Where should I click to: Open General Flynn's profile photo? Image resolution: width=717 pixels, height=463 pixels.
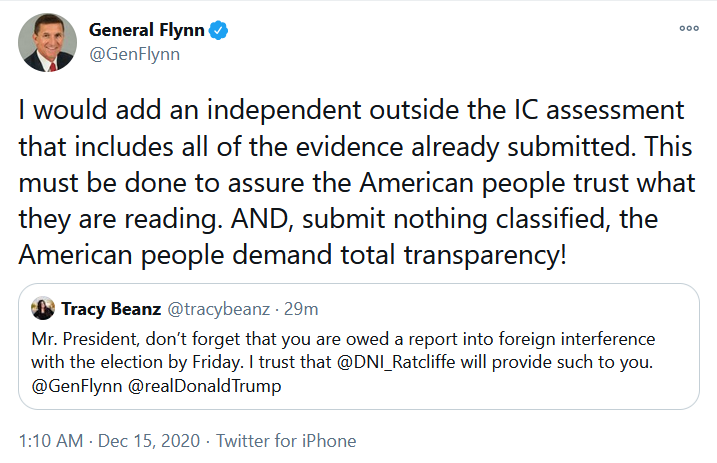(48, 43)
